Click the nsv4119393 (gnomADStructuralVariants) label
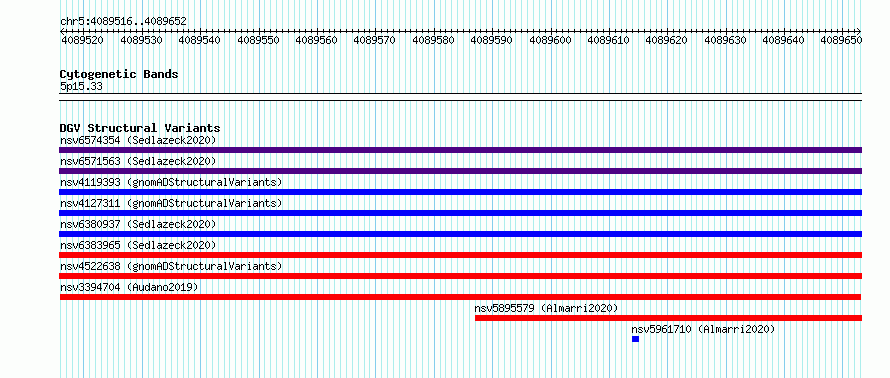The width and height of the screenshot is (890, 378). (171, 182)
